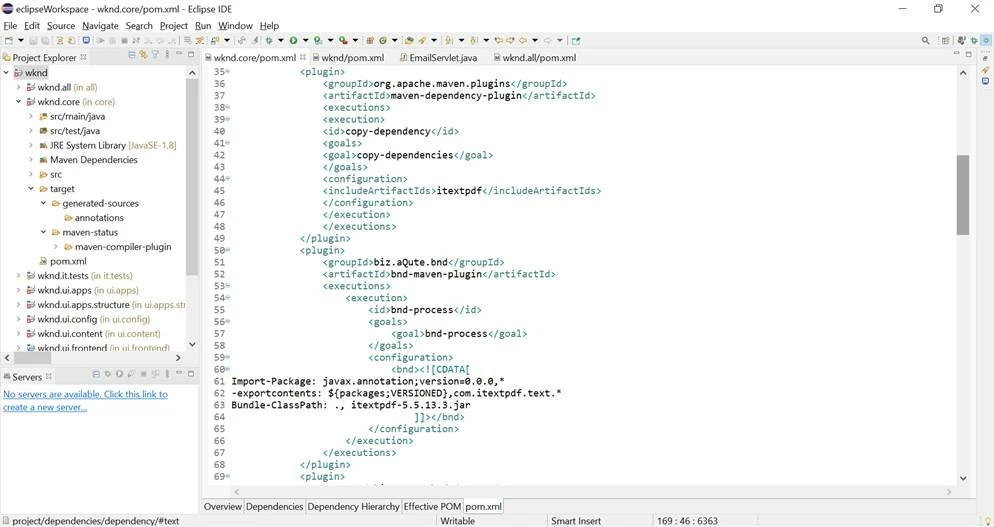
Task: Switch to the EmailServlet.java editor tab
Action: (438, 58)
